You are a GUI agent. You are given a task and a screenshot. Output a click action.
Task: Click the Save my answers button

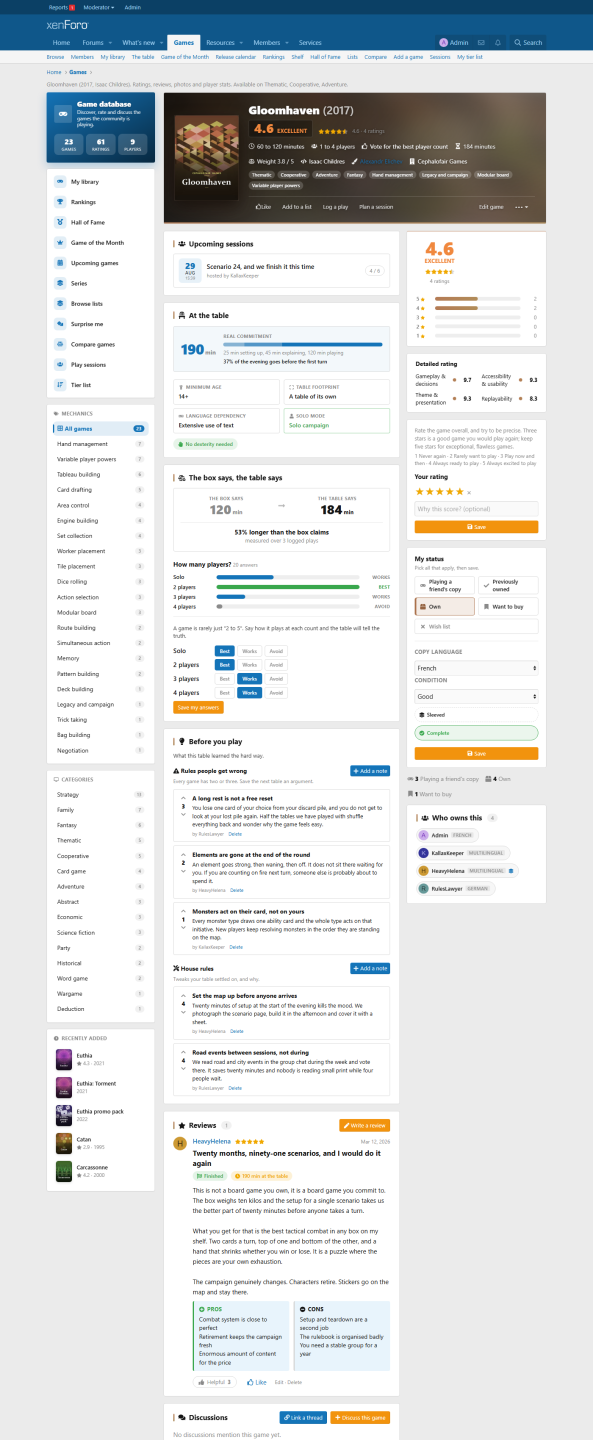tap(198, 707)
